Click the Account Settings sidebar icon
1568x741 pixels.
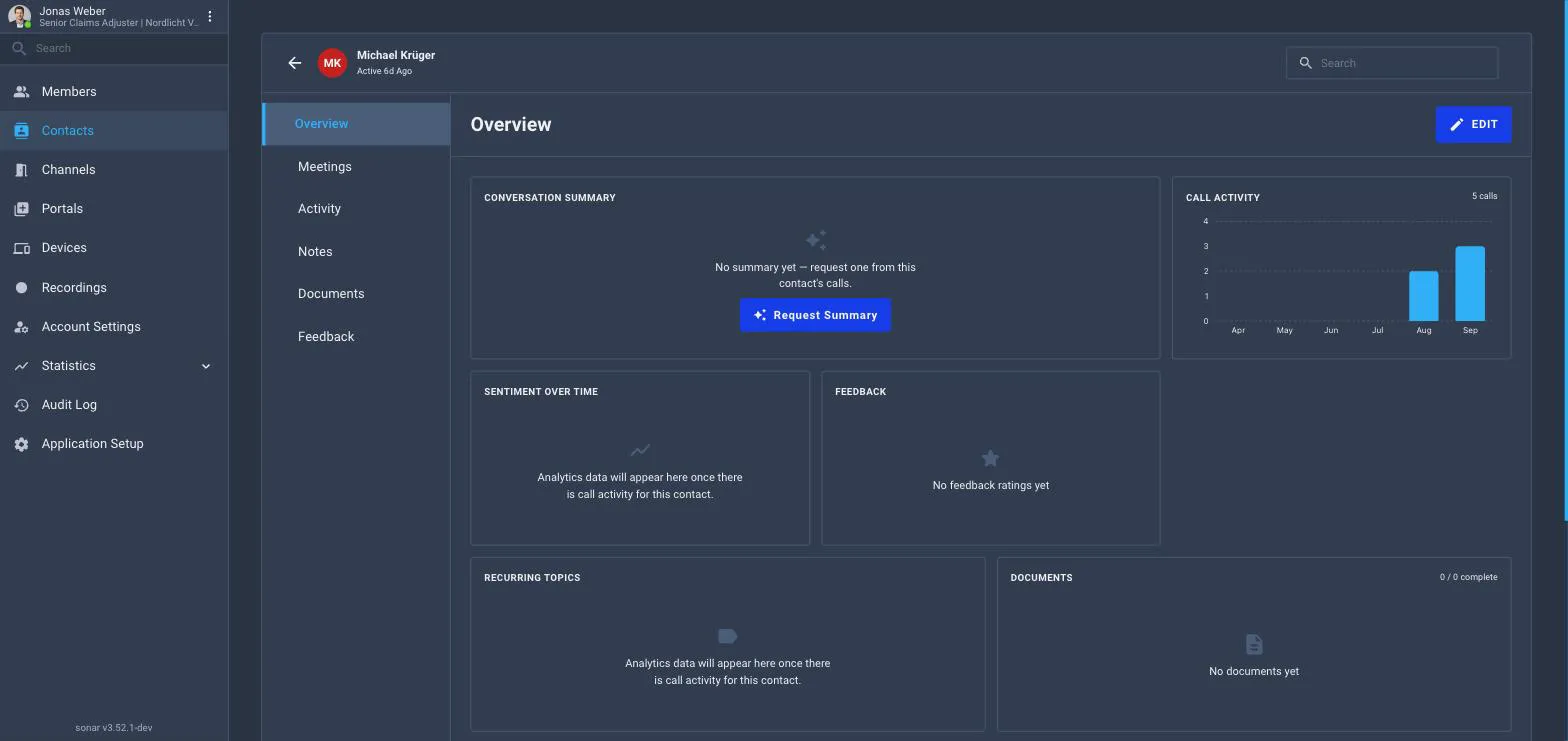tap(21, 327)
